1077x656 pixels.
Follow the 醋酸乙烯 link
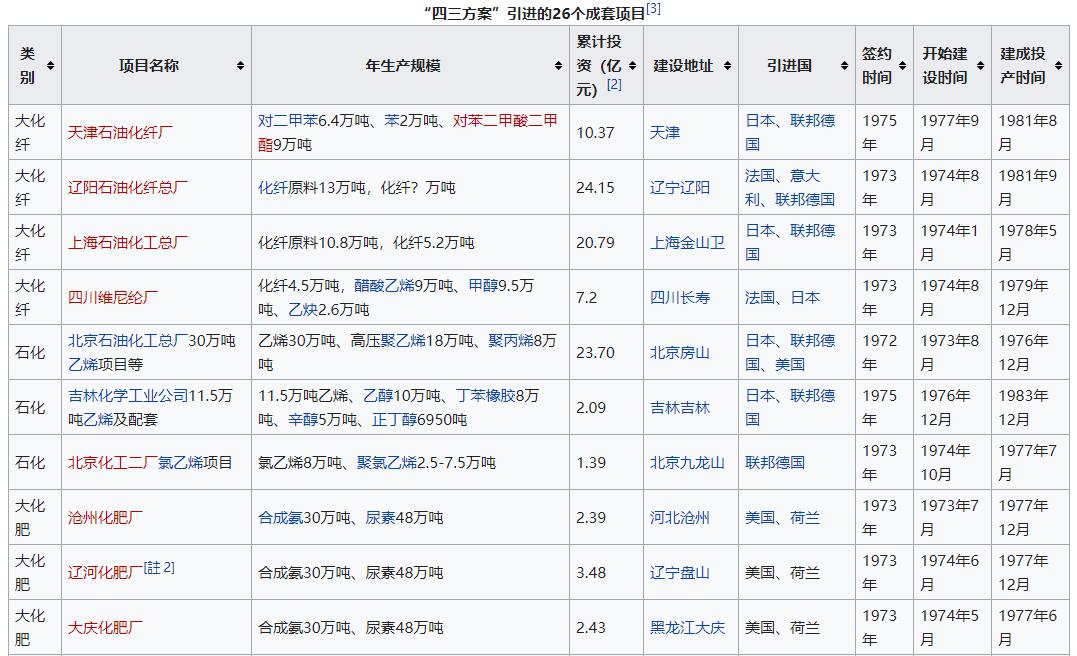click(384, 286)
